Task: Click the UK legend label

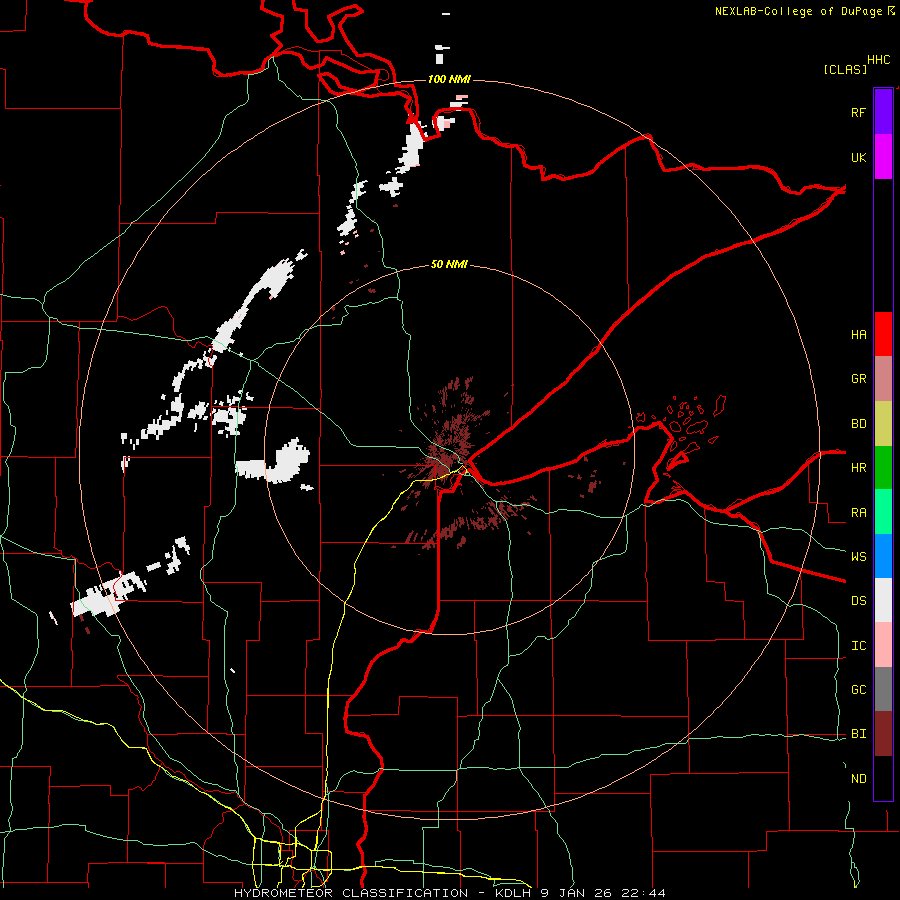Action: coord(858,157)
